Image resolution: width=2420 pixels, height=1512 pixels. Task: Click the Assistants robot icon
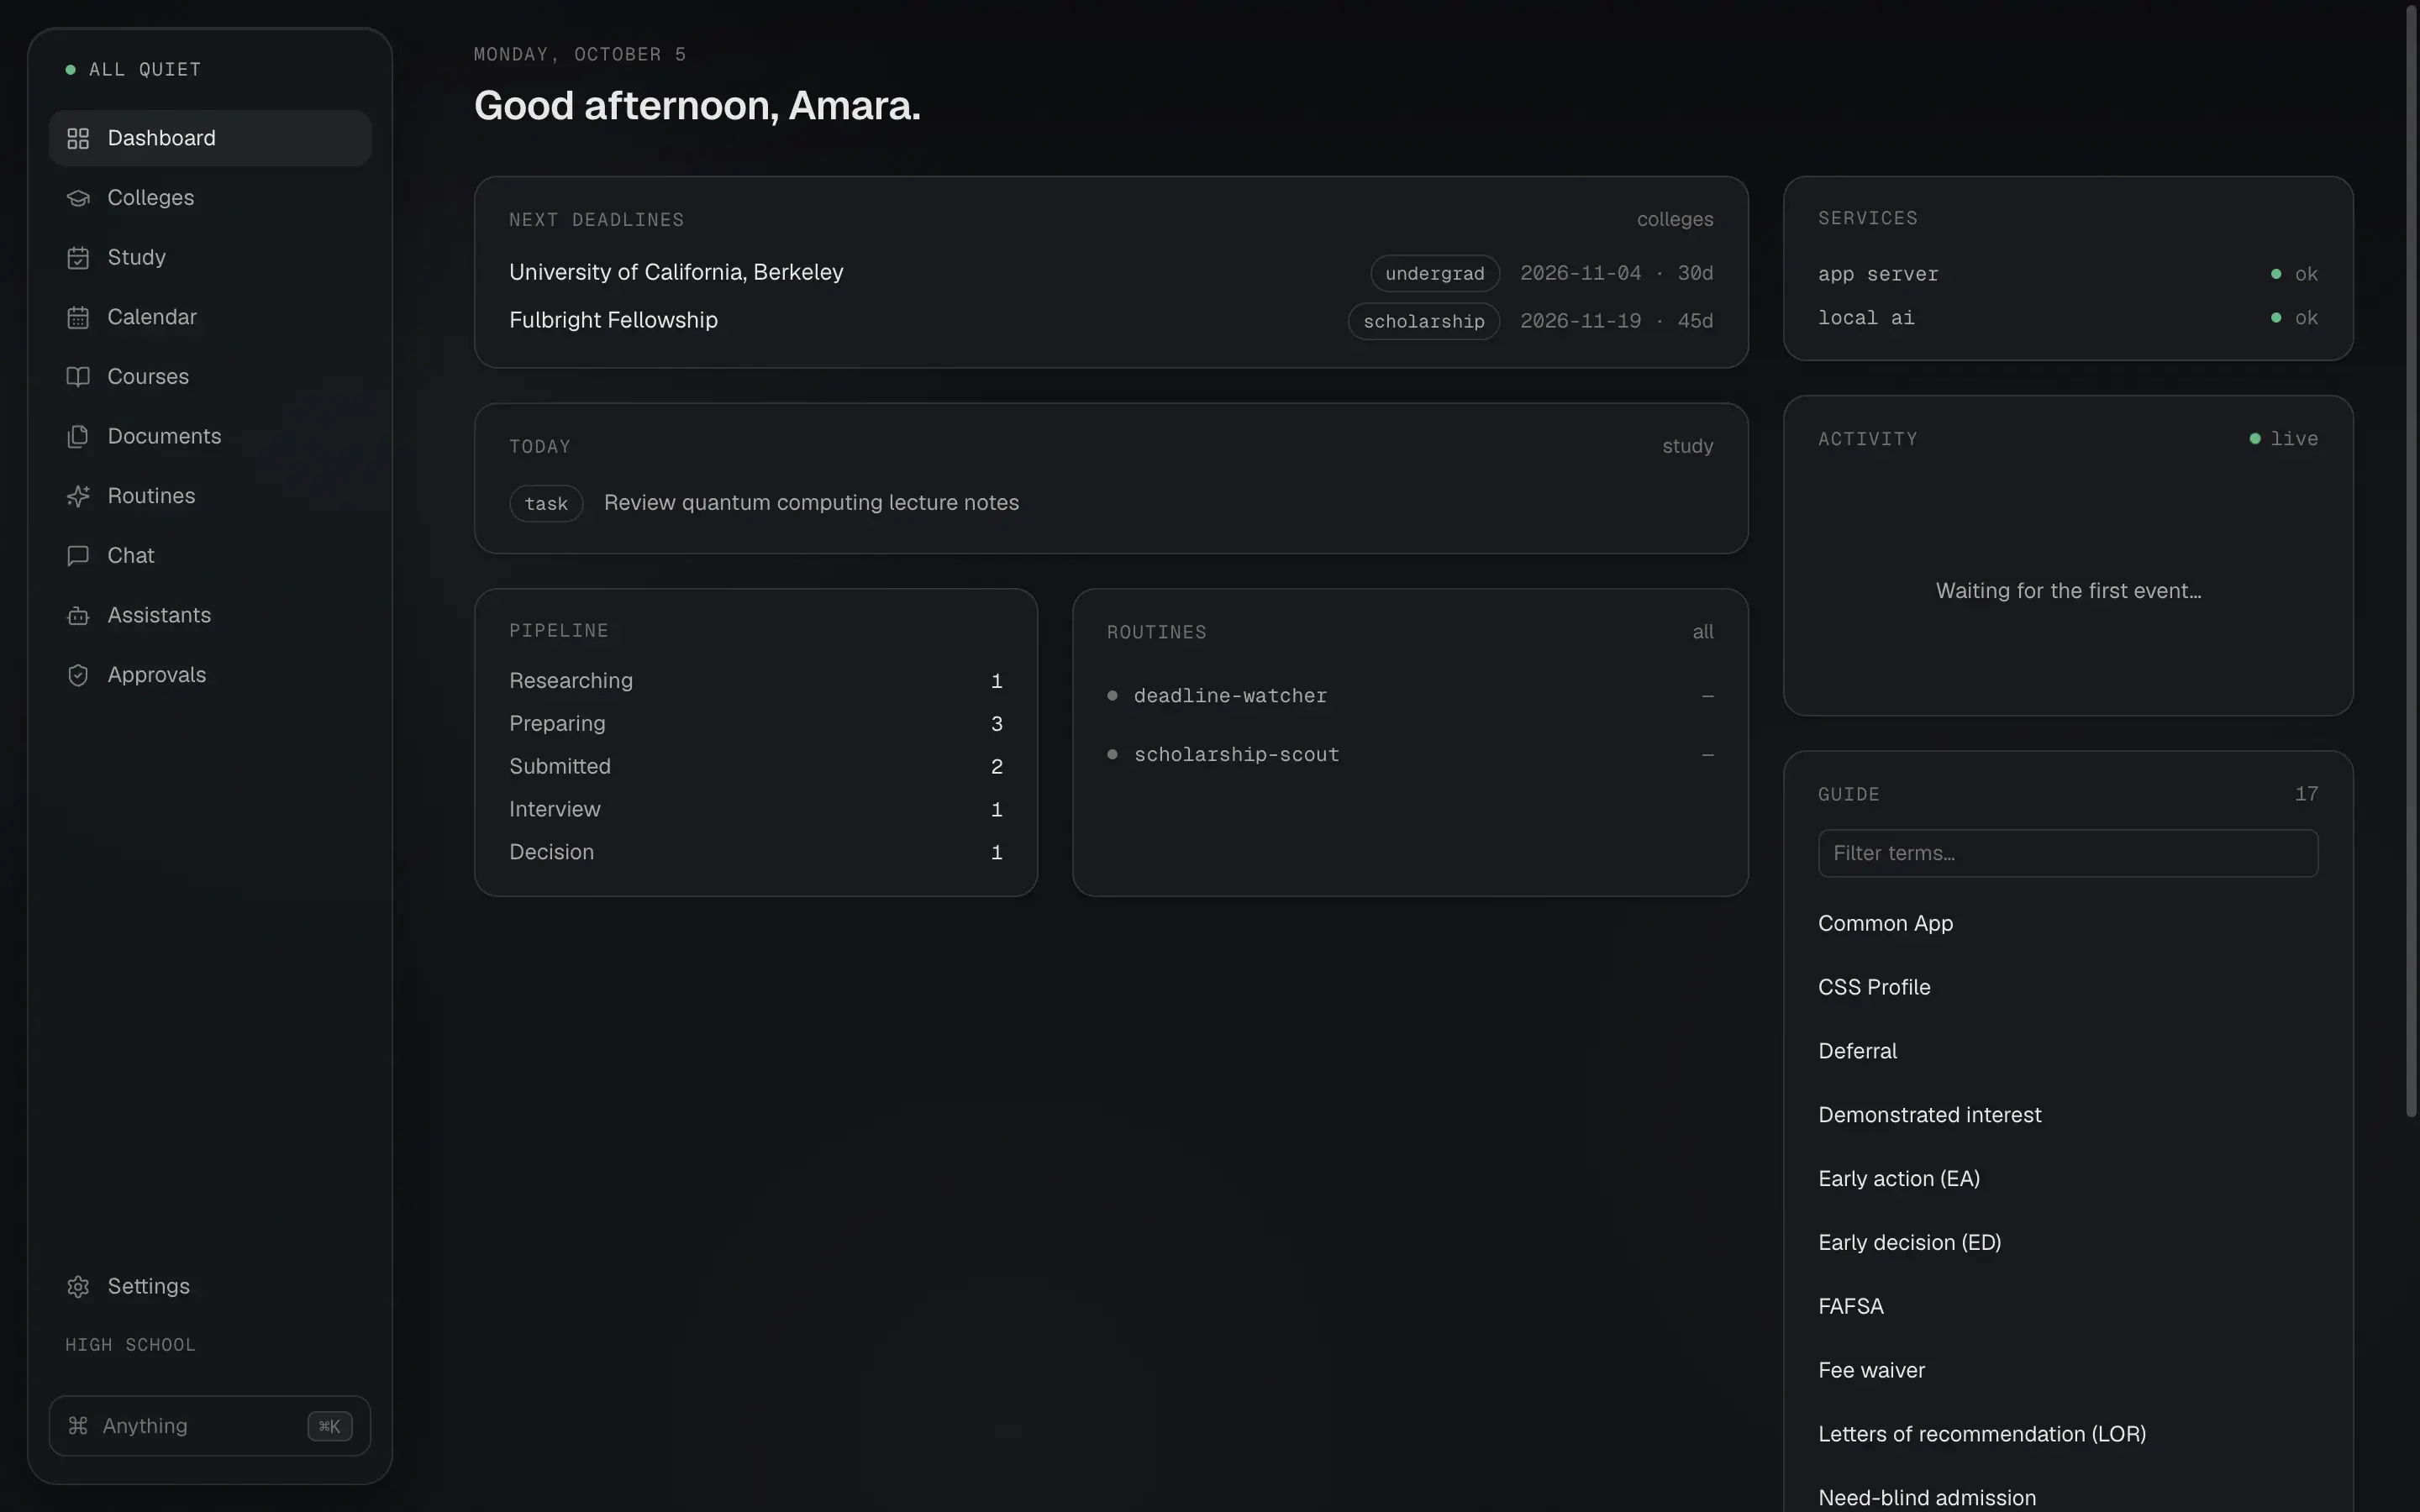tap(78, 616)
